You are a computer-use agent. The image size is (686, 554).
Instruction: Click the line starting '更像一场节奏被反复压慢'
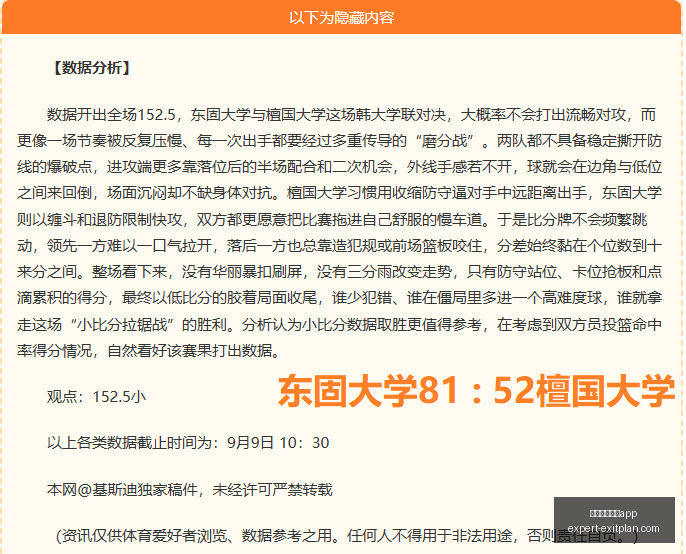340,141
